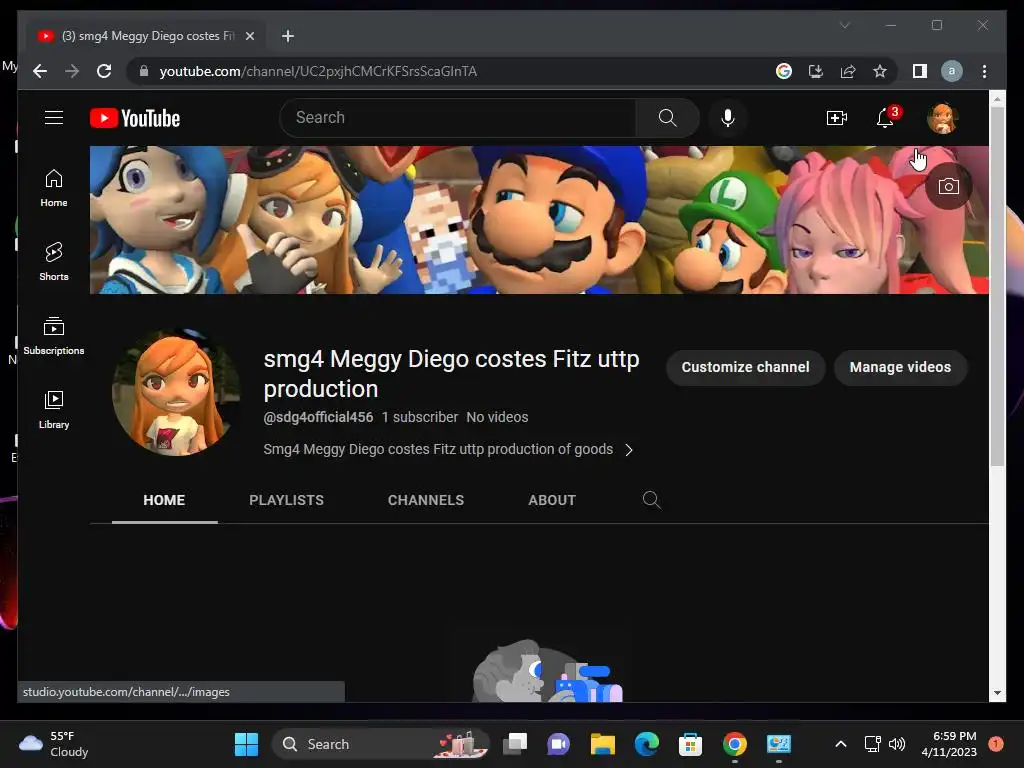Go to Home in the sidebar

click(x=54, y=187)
